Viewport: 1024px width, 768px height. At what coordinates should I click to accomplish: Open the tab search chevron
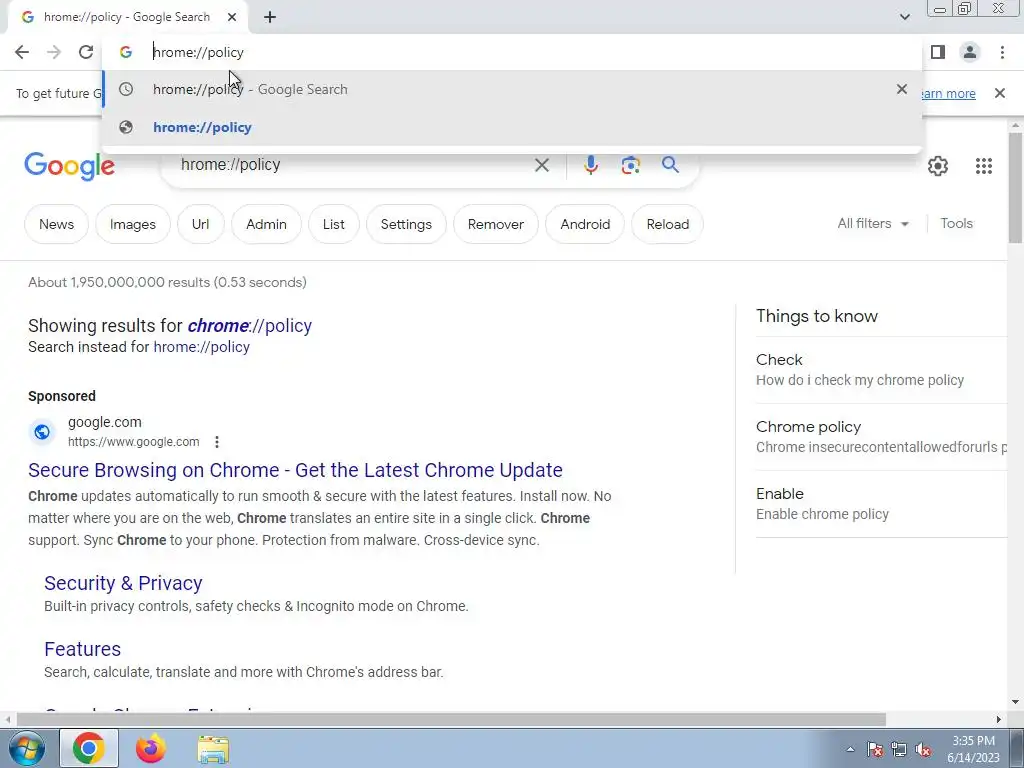point(904,17)
